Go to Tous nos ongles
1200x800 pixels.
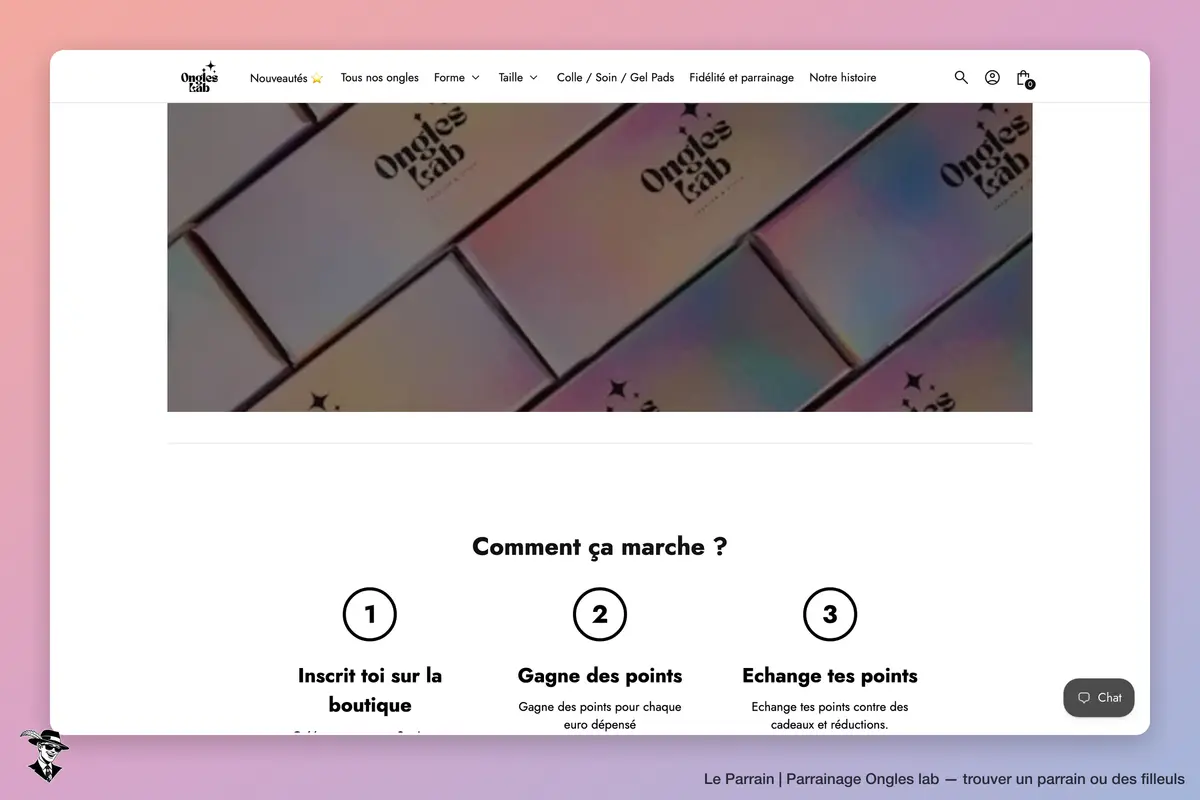[x=380, y=78]
